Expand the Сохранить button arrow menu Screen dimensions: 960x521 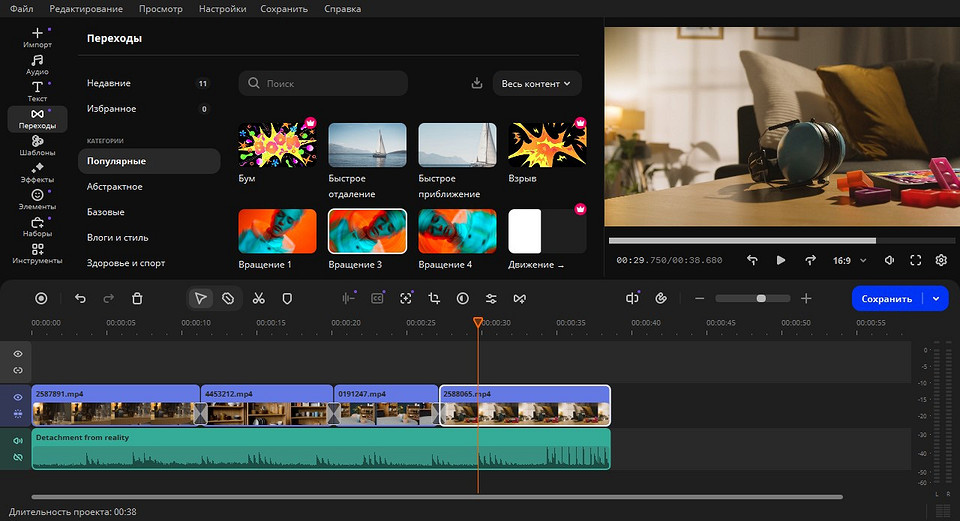[x=936, y=299]
